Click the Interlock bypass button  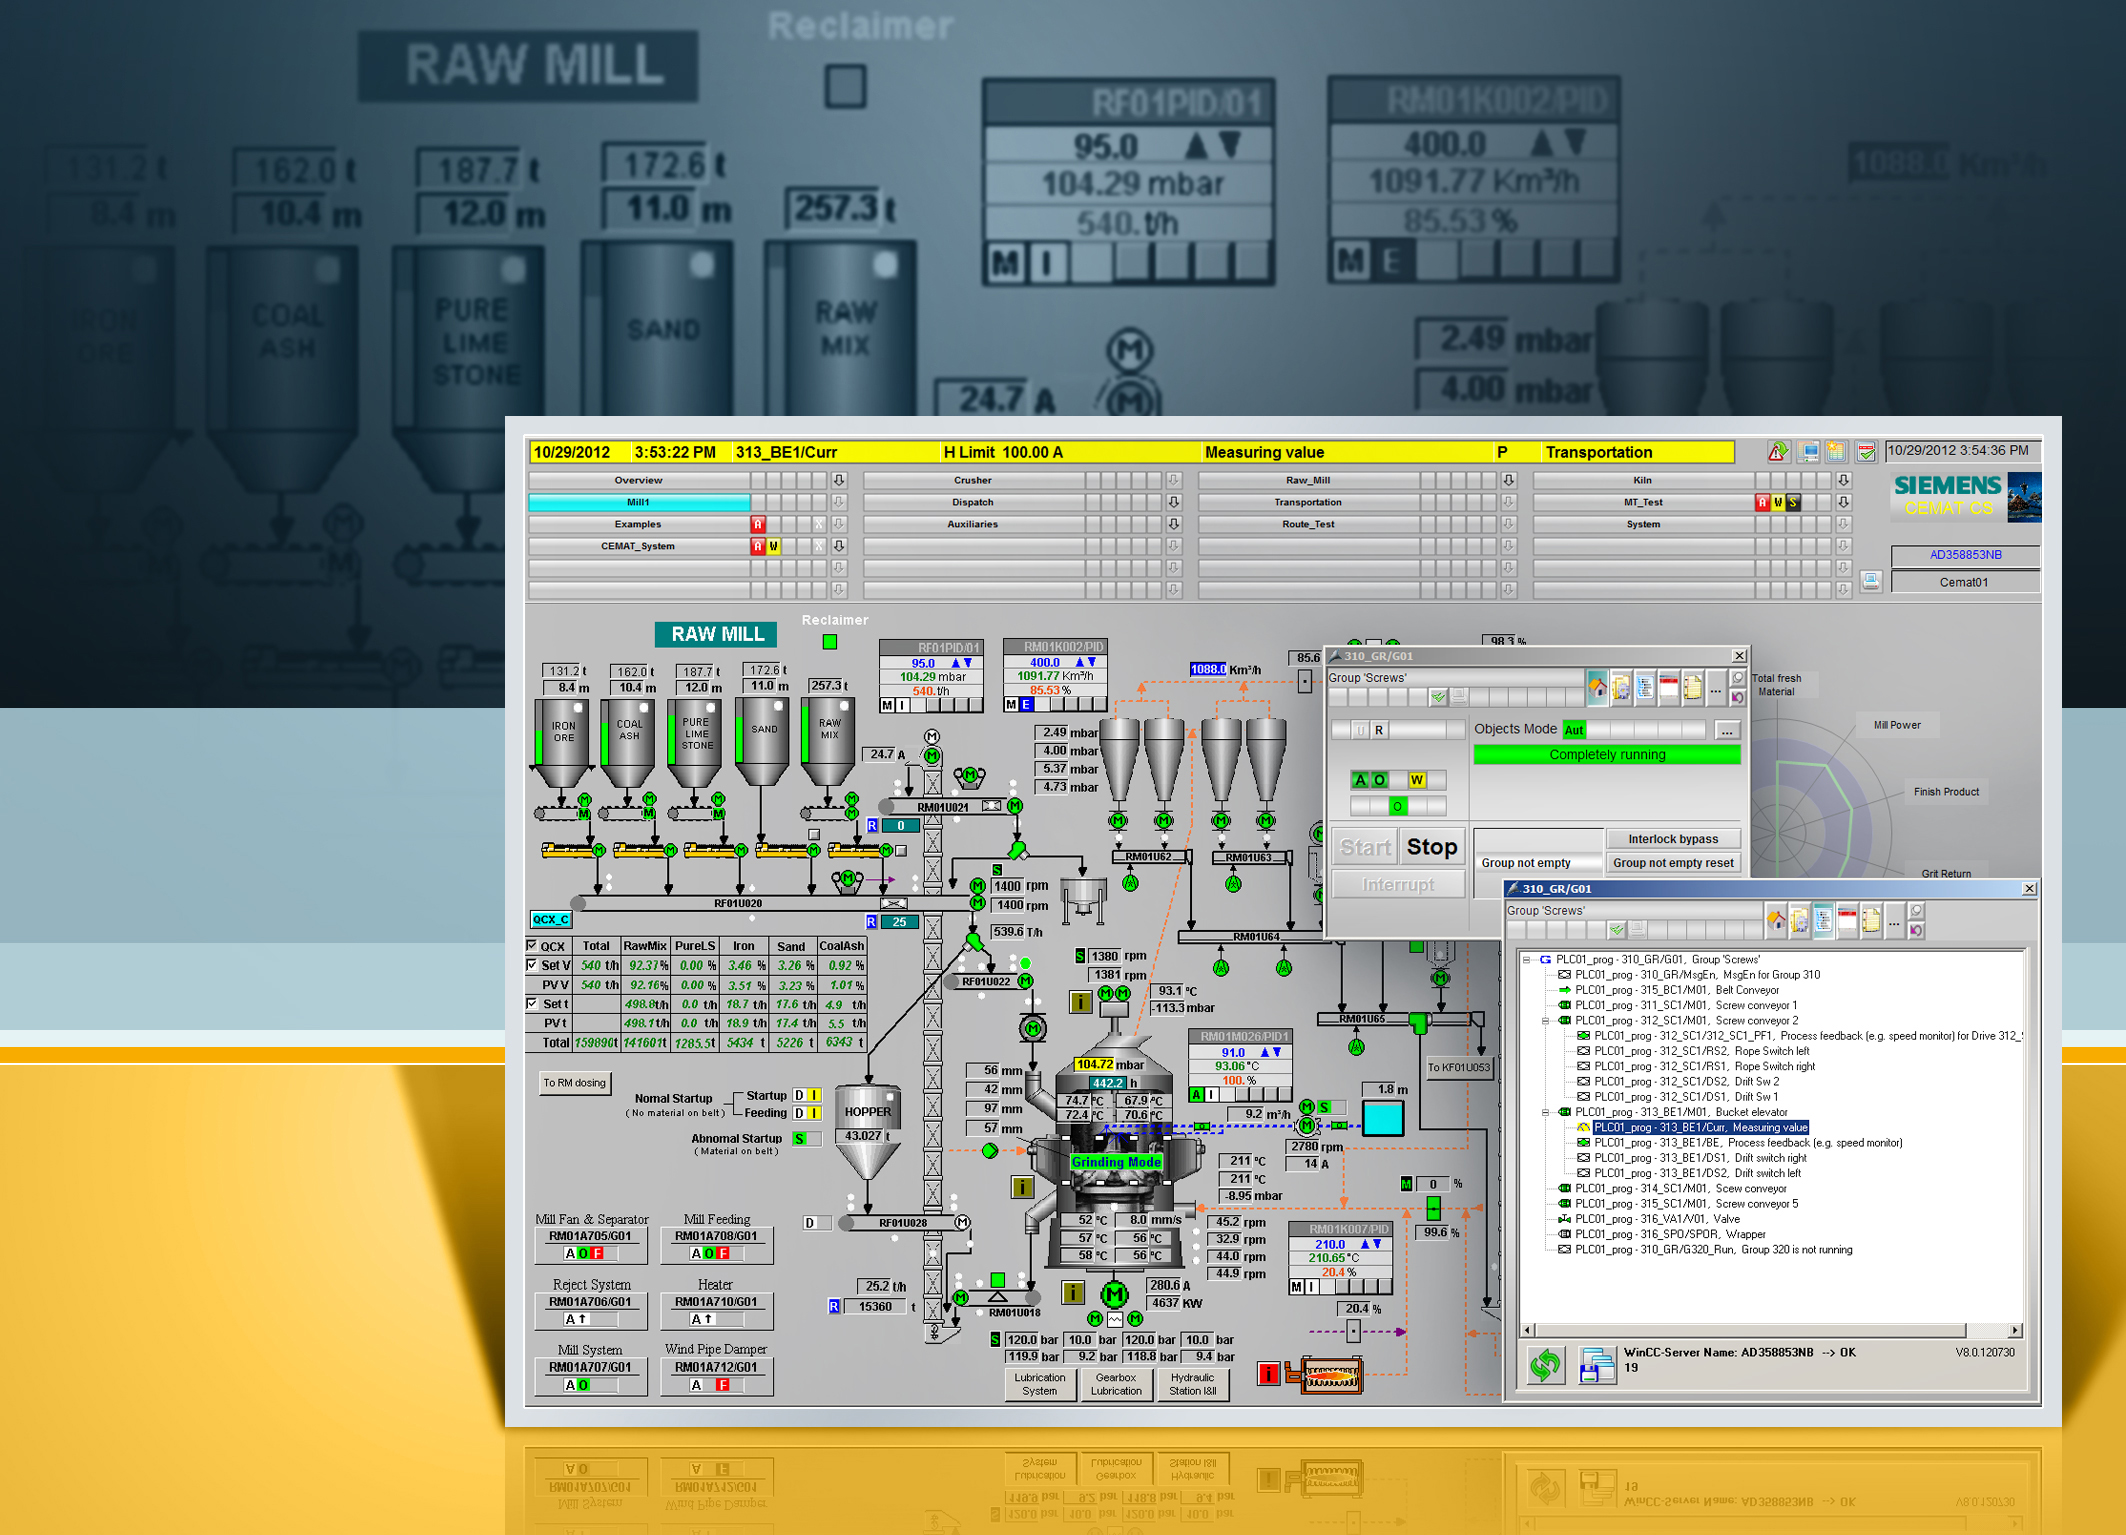pyautogui.click(x=1672, y=839)
